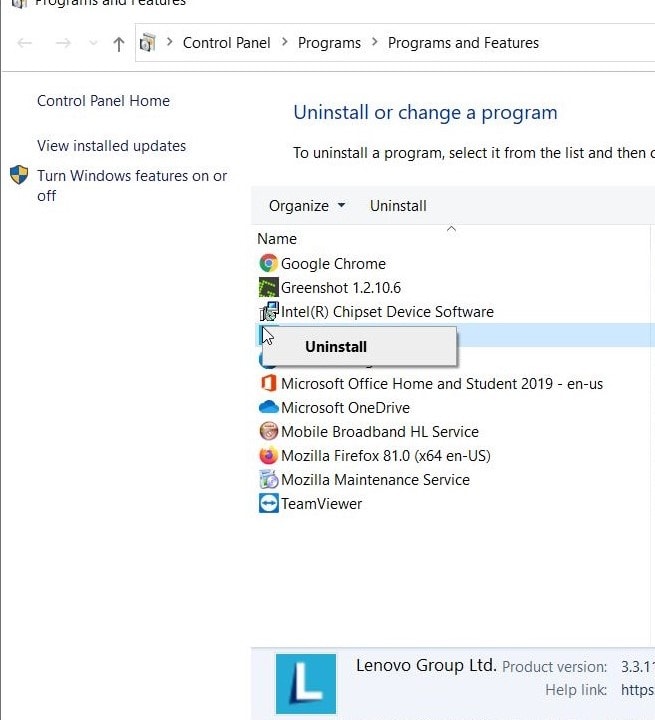Click the Microsoft OneDrive cloud icon
The image size is (655, 720).
(x=268, y=407)
